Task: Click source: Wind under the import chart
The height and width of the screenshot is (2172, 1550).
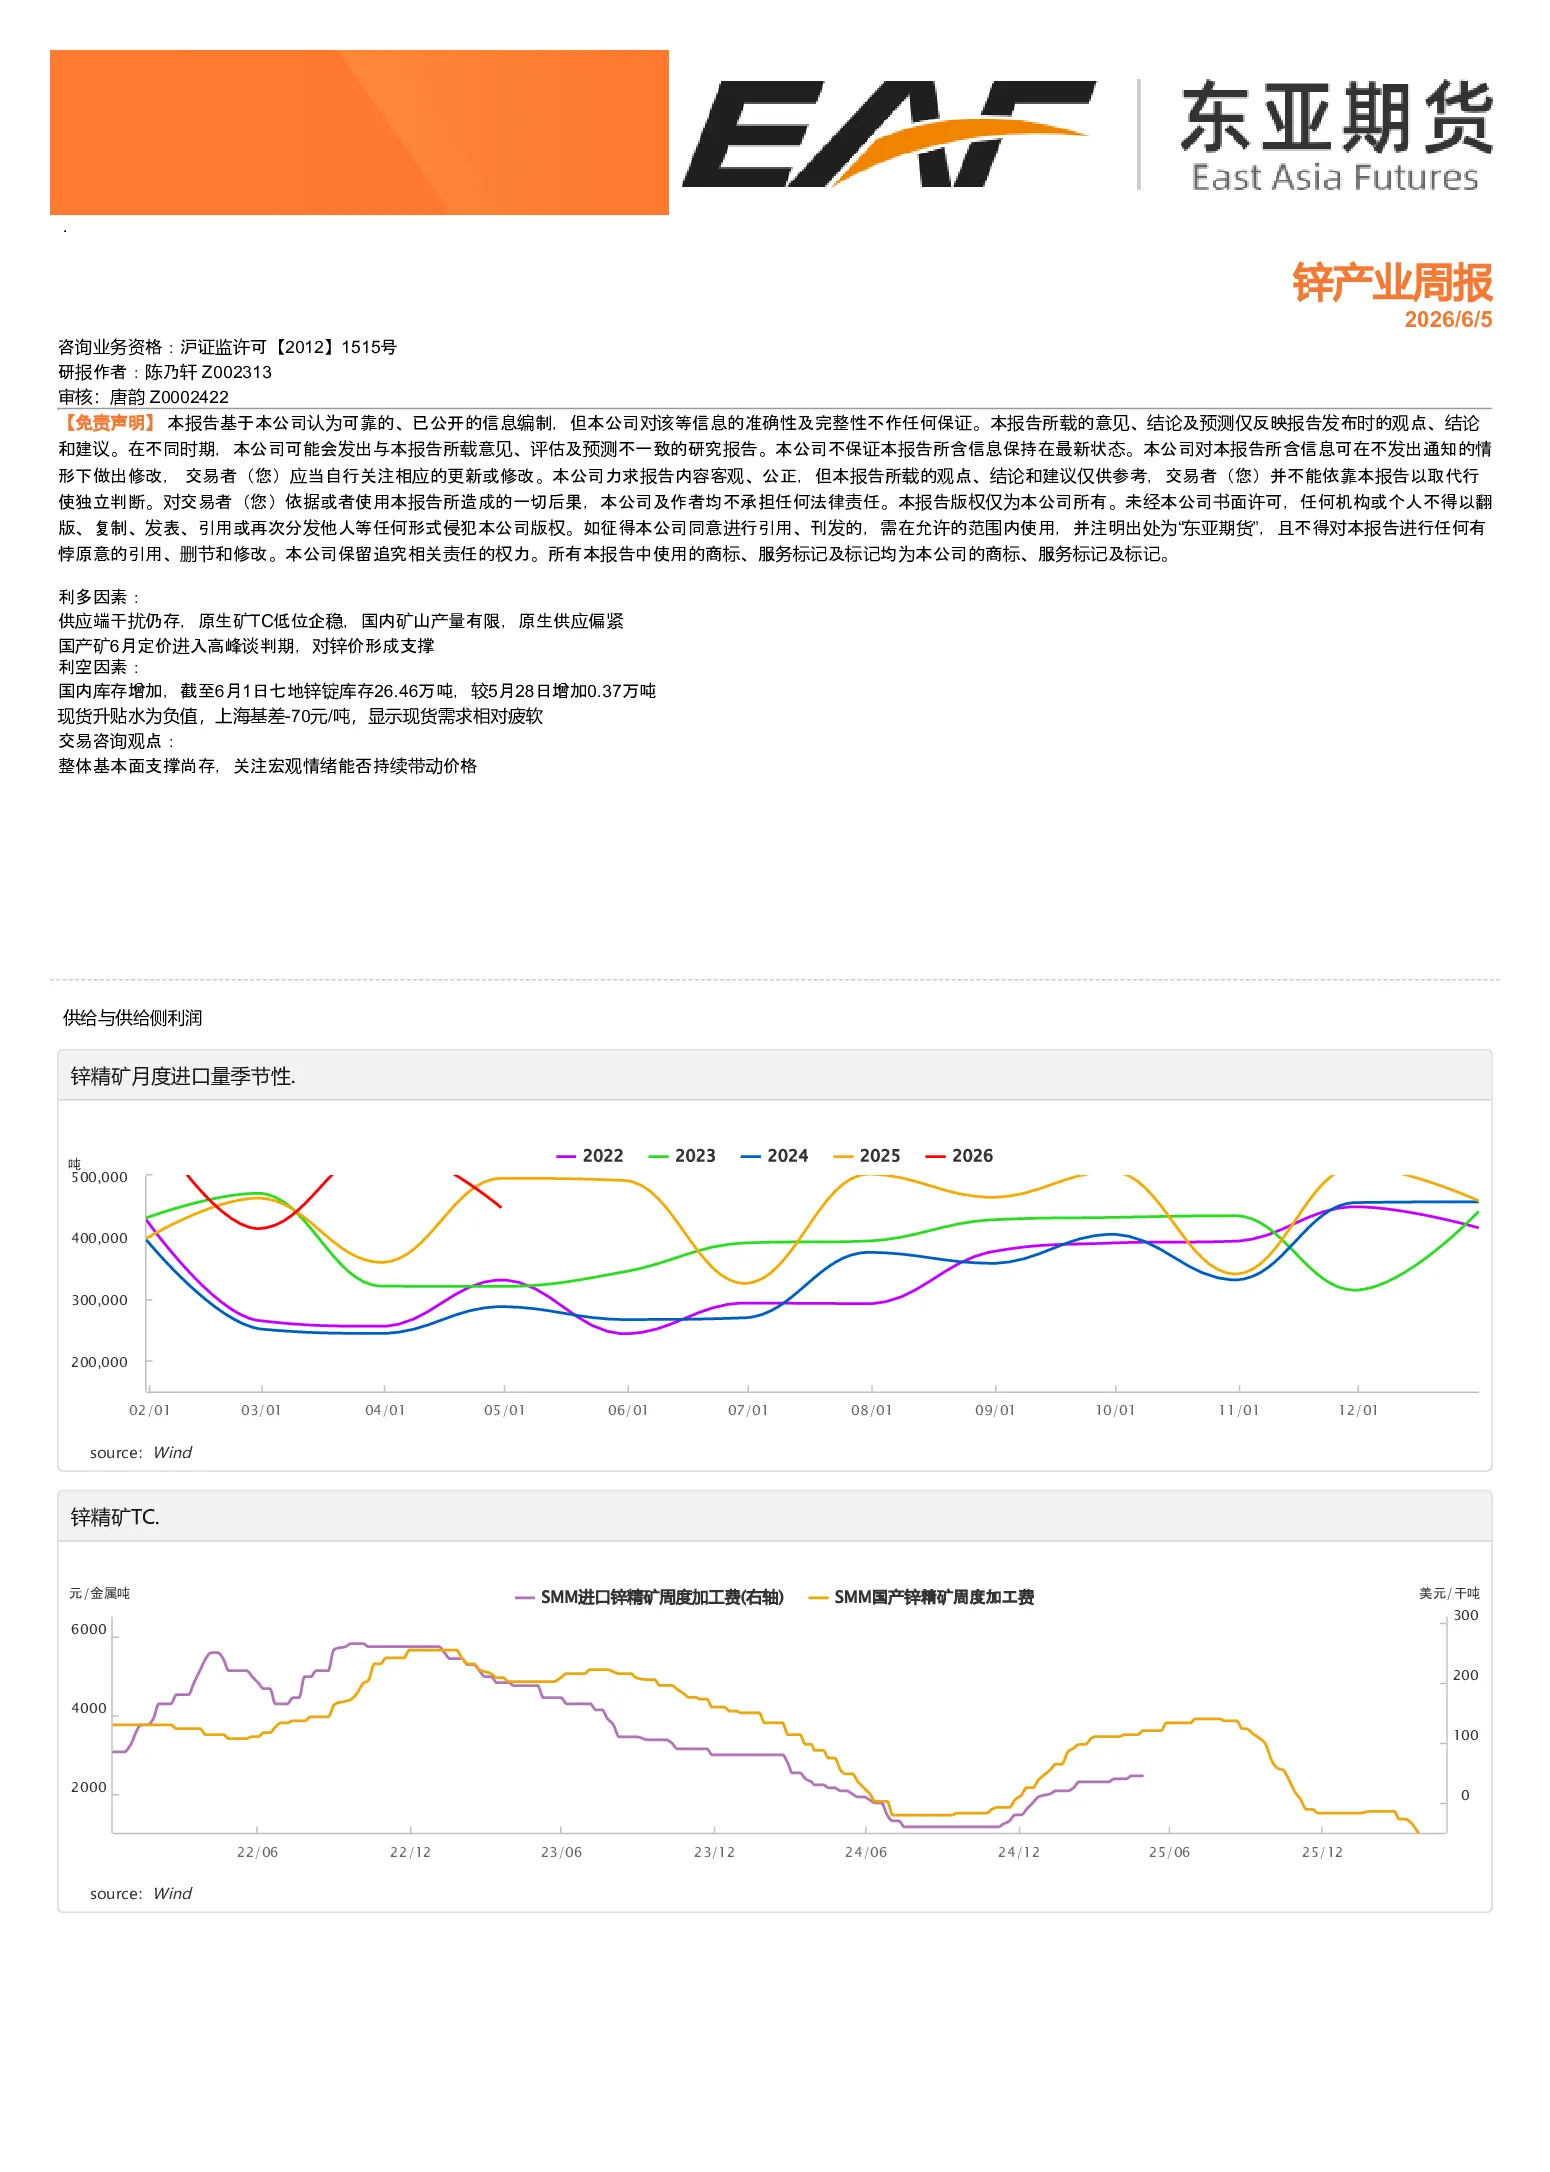Action: coord(141,1452)
